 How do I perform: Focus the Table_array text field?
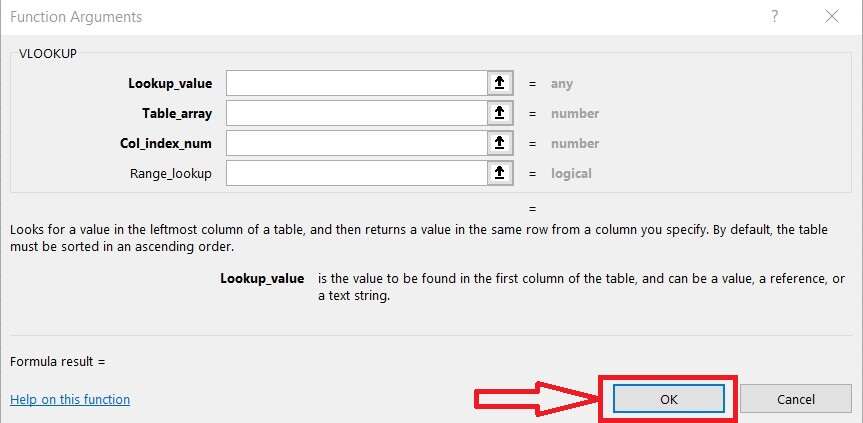coord(356,114)
